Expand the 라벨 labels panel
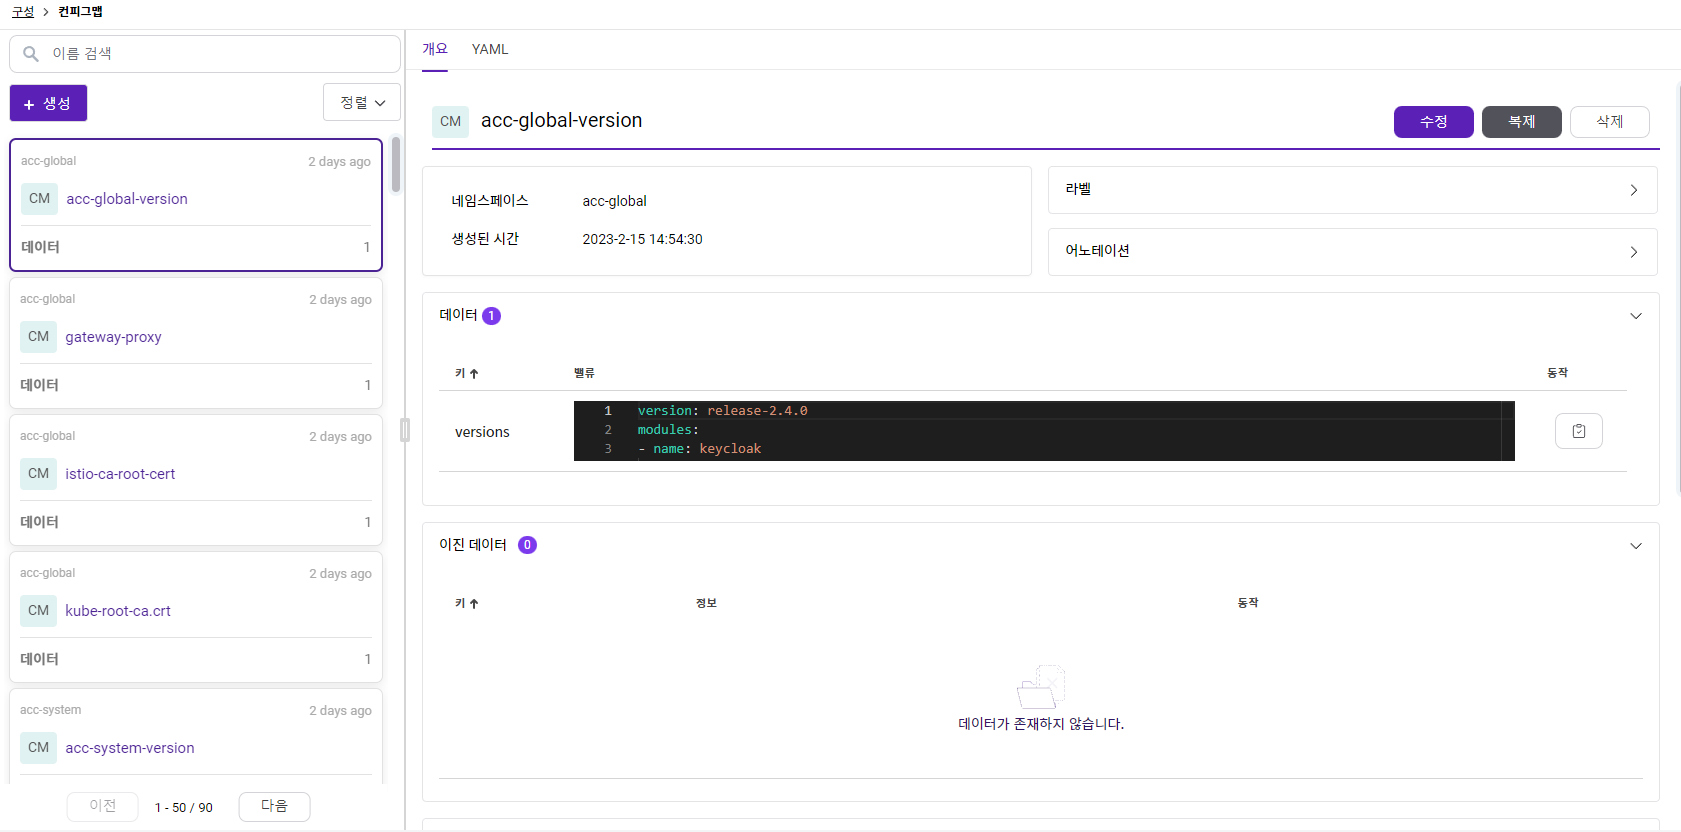This screenshot has width=1681, height=832. pyautogui.click(x=1352, y=190)
